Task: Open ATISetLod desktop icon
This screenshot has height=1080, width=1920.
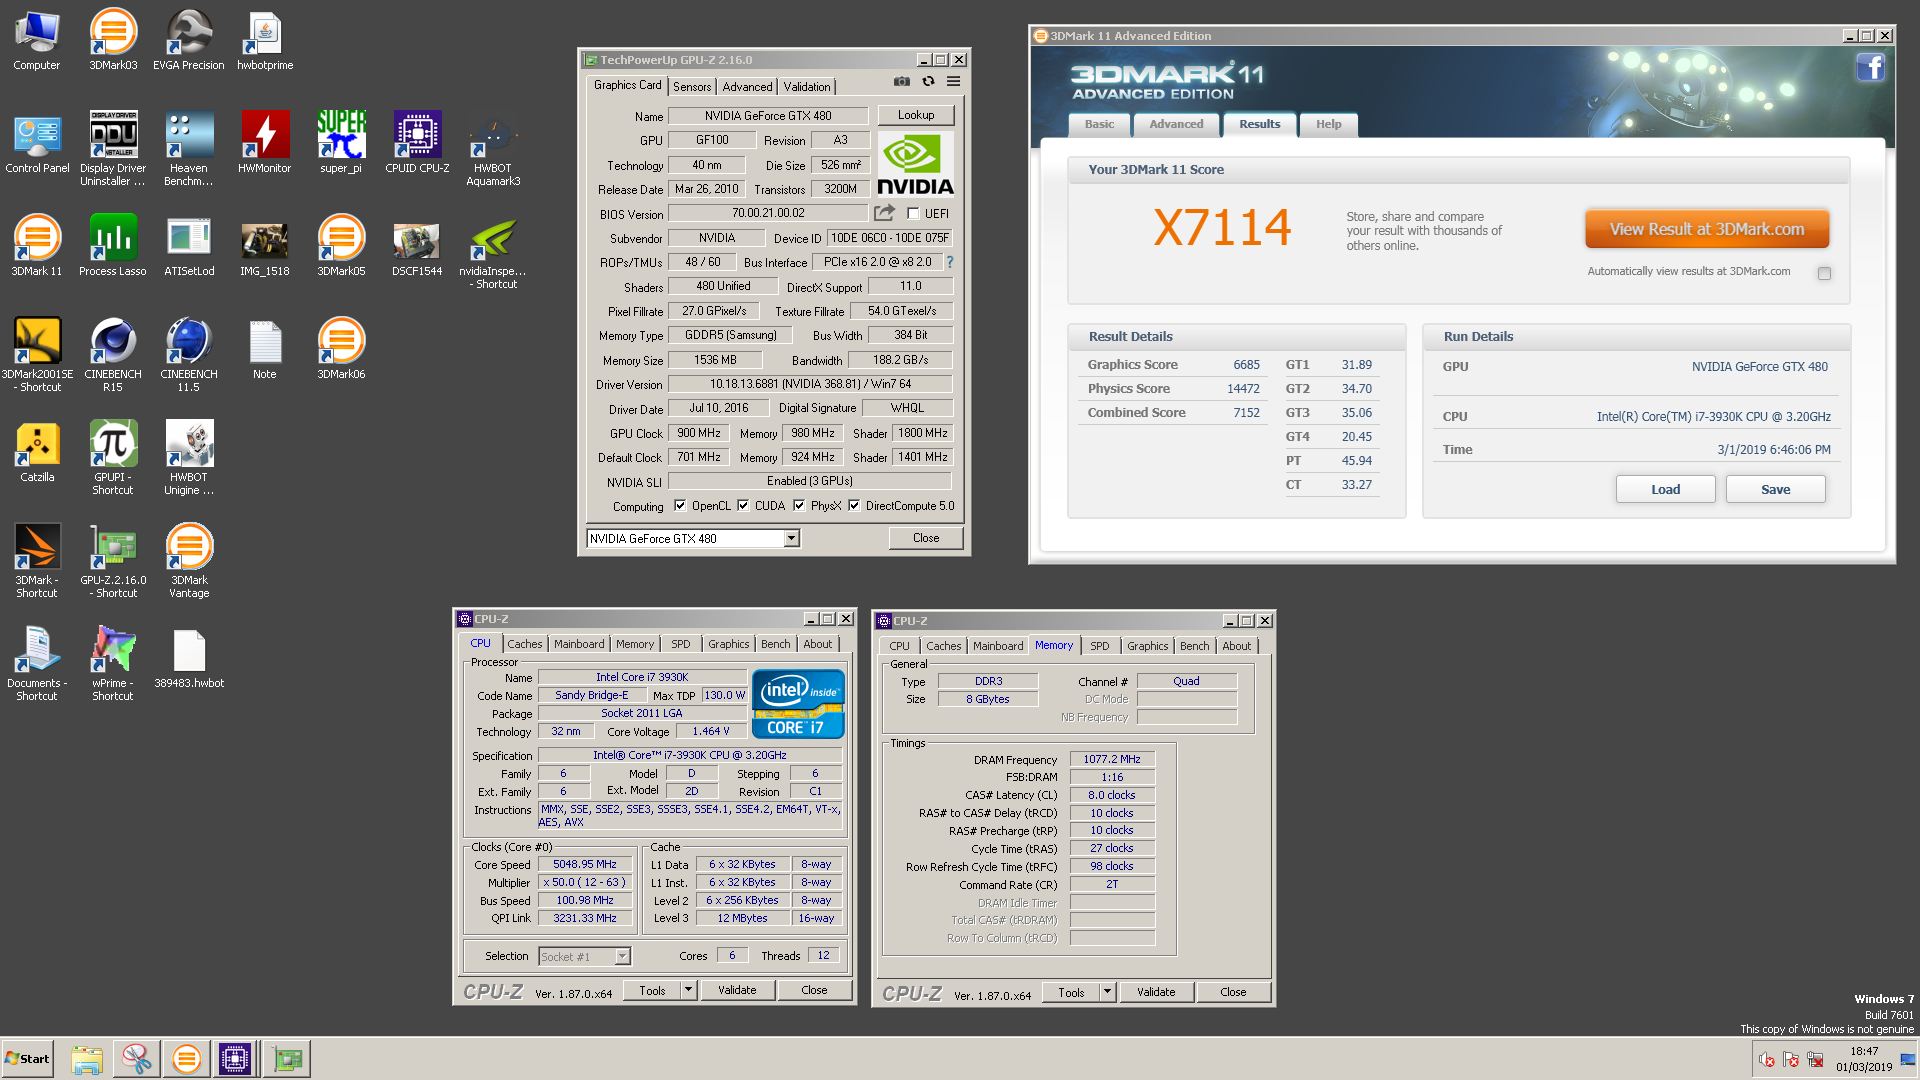Action: coord(189,245)
